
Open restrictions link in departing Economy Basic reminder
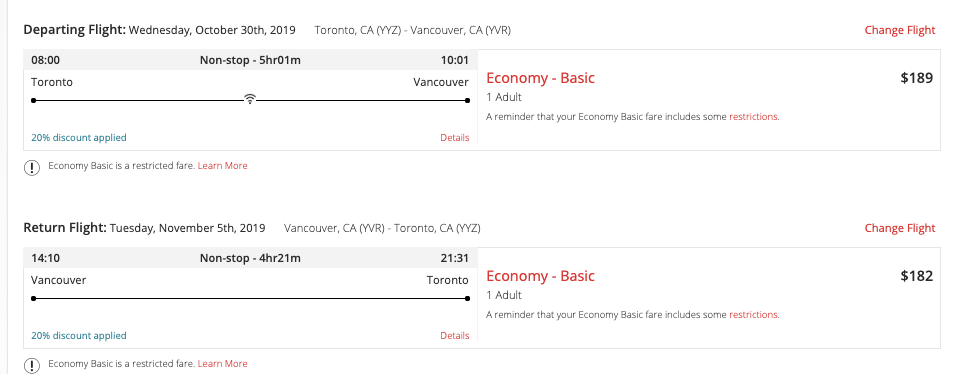753,116
